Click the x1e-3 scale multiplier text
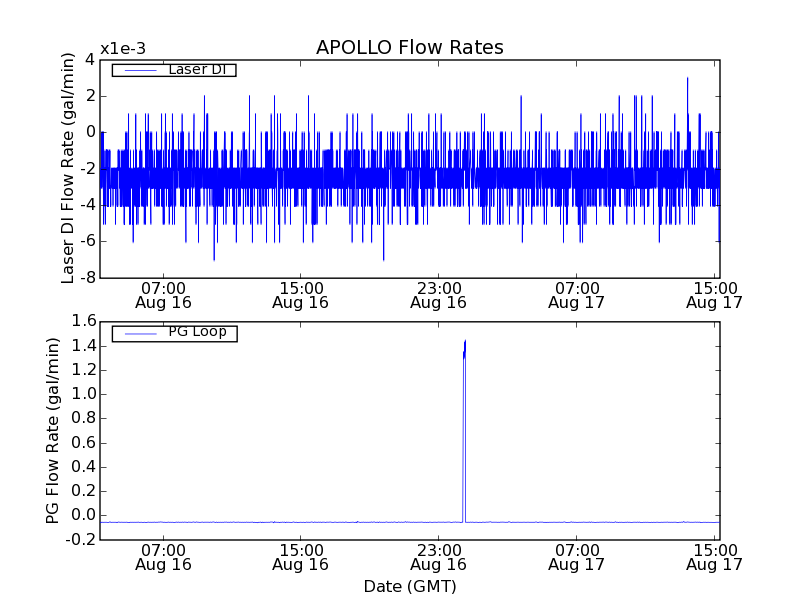 (122, 49)
